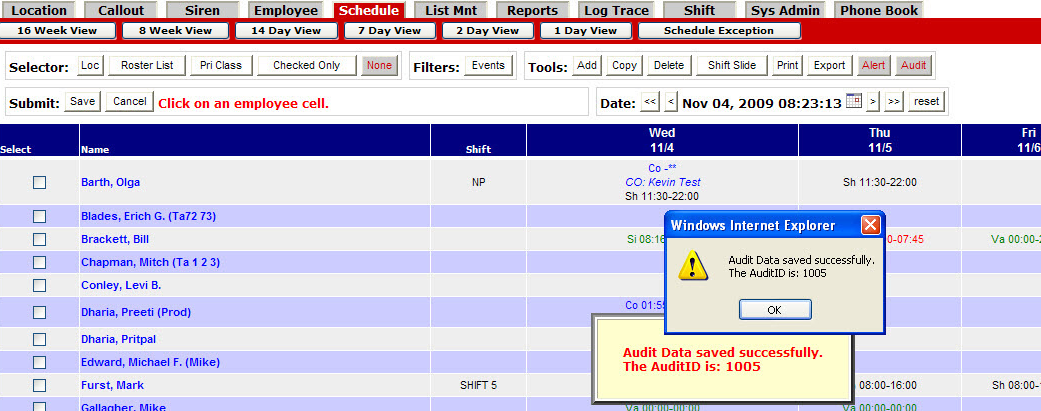Click the Audit tool button
The image size is (1041, 411).
pos(913,66)
